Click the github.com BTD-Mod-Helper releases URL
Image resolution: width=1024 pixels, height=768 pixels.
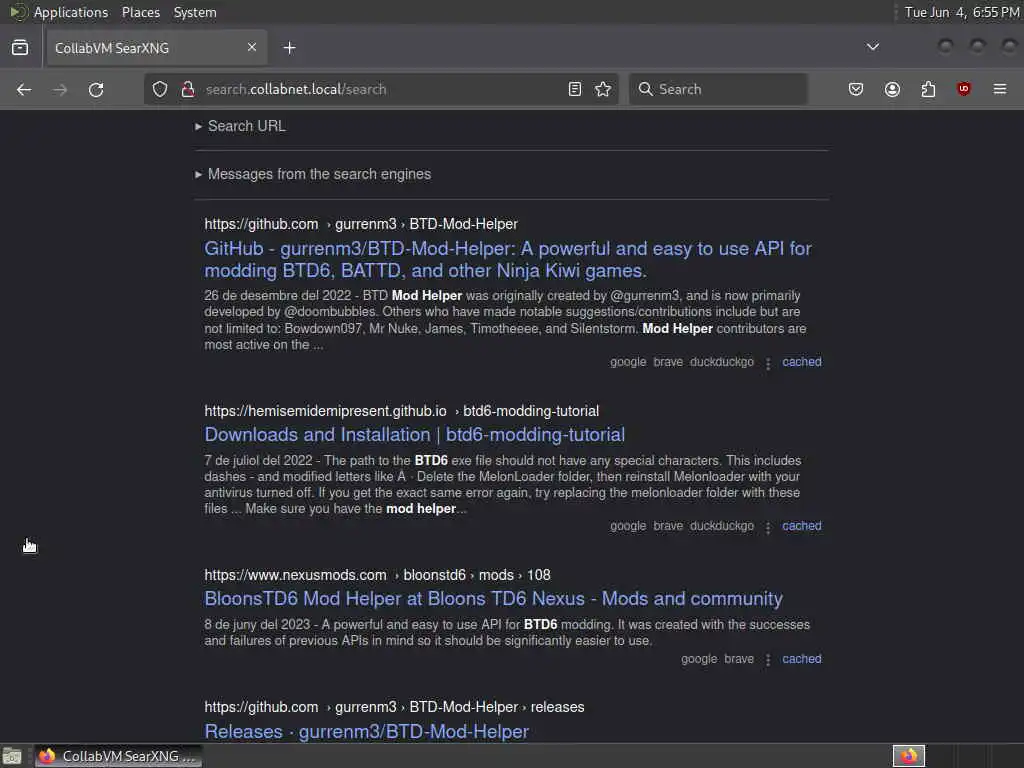tap(394, 707)
